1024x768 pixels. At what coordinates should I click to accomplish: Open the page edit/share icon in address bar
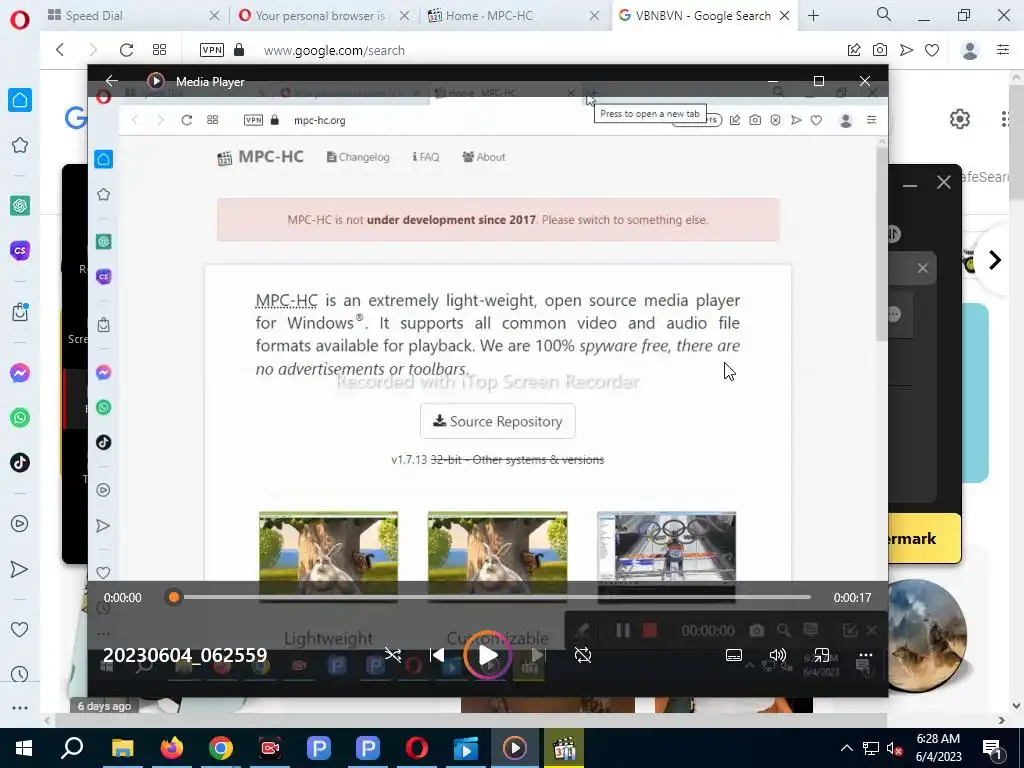pos(854,50)
